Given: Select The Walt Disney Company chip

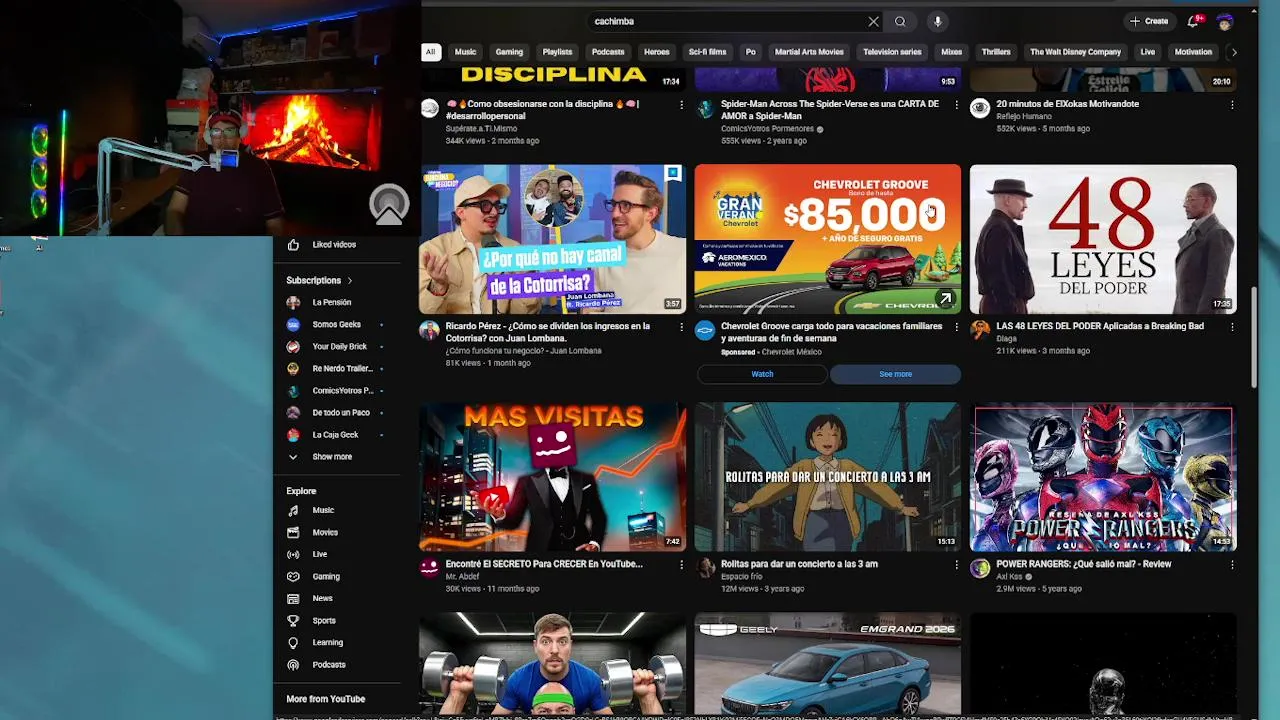Looking at the screenshot, I should pos(1075,52).
